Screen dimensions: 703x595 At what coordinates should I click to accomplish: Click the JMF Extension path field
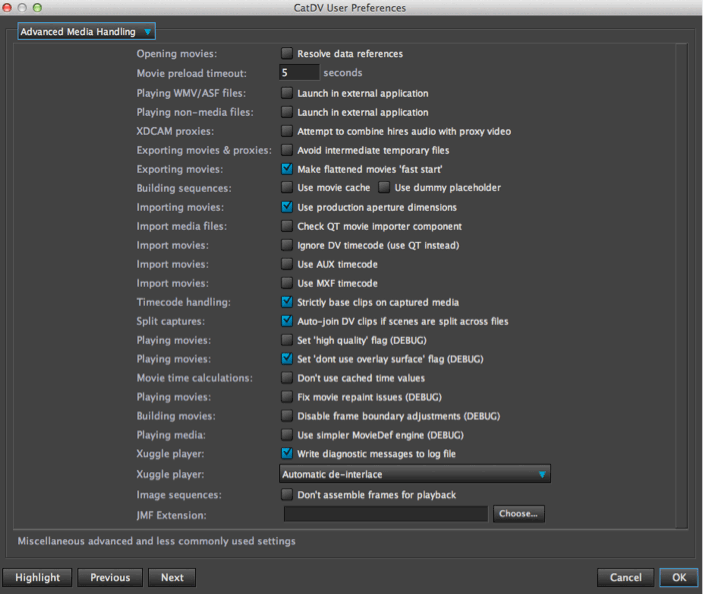pos(386,514)
